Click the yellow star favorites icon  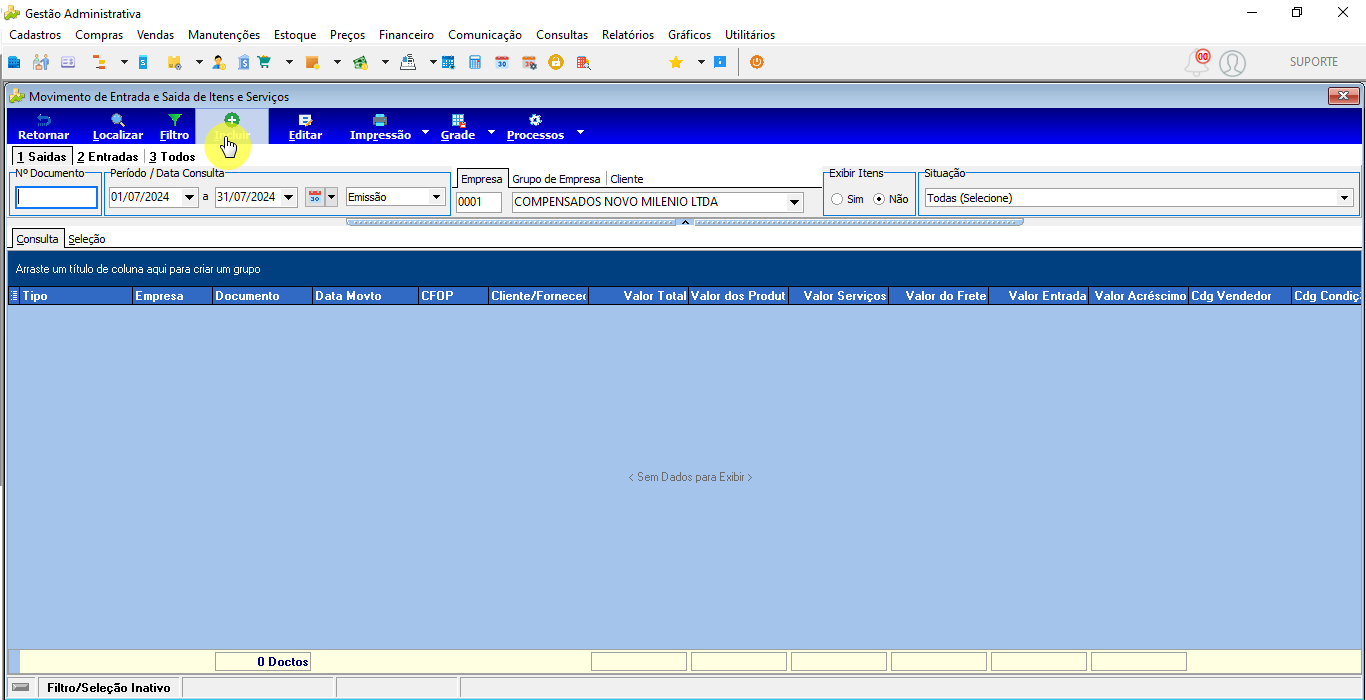tap(676, 62)
